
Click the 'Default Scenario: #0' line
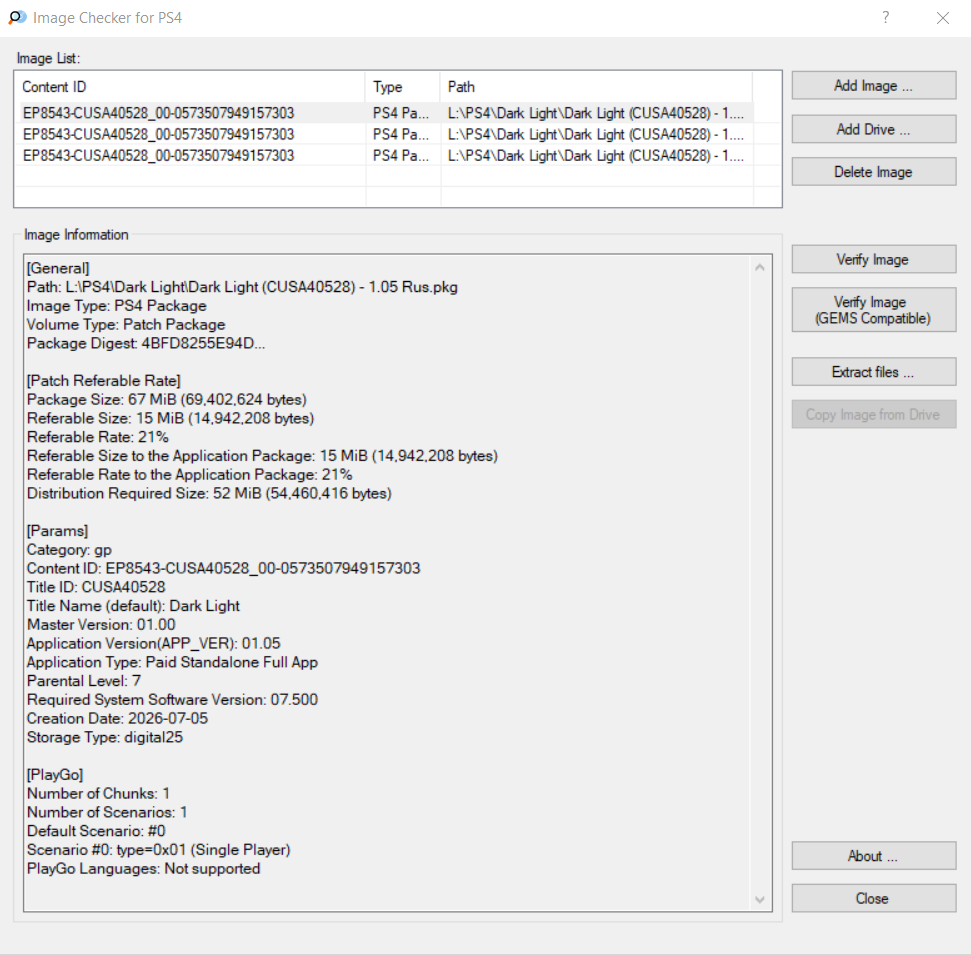tap(96, 831)
